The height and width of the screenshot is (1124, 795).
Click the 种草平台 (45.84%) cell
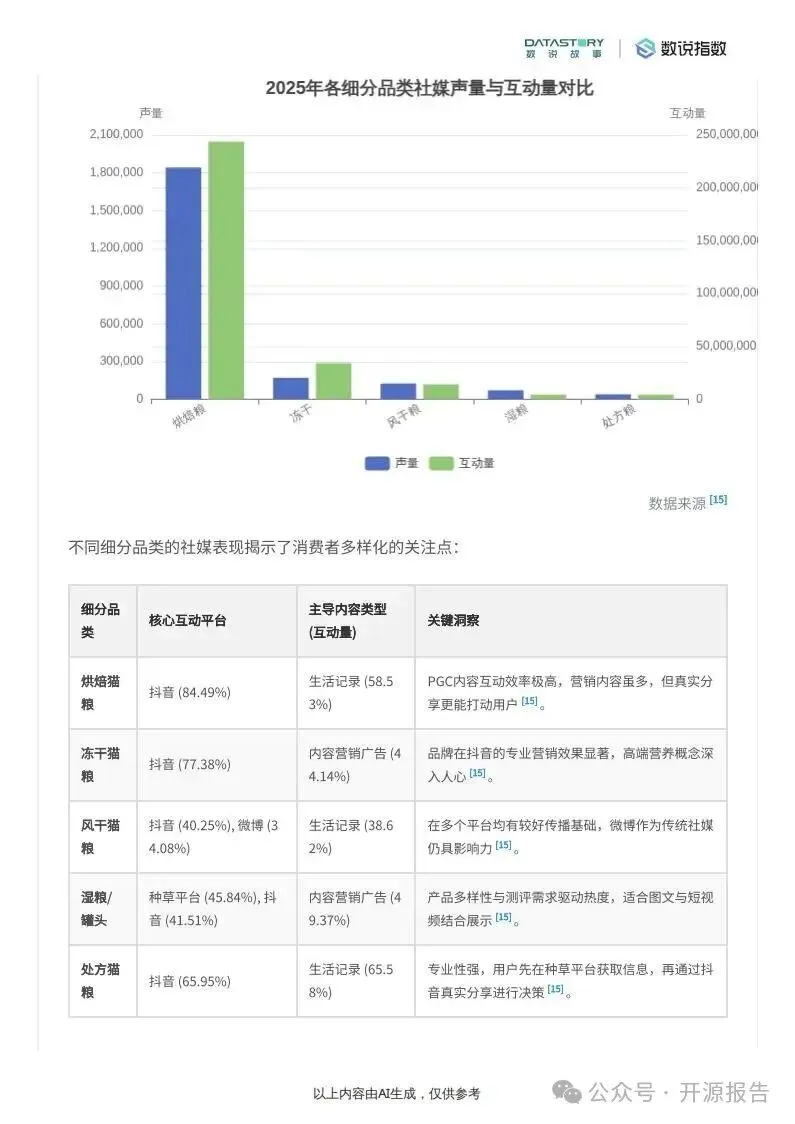click(x=216, y=909)
